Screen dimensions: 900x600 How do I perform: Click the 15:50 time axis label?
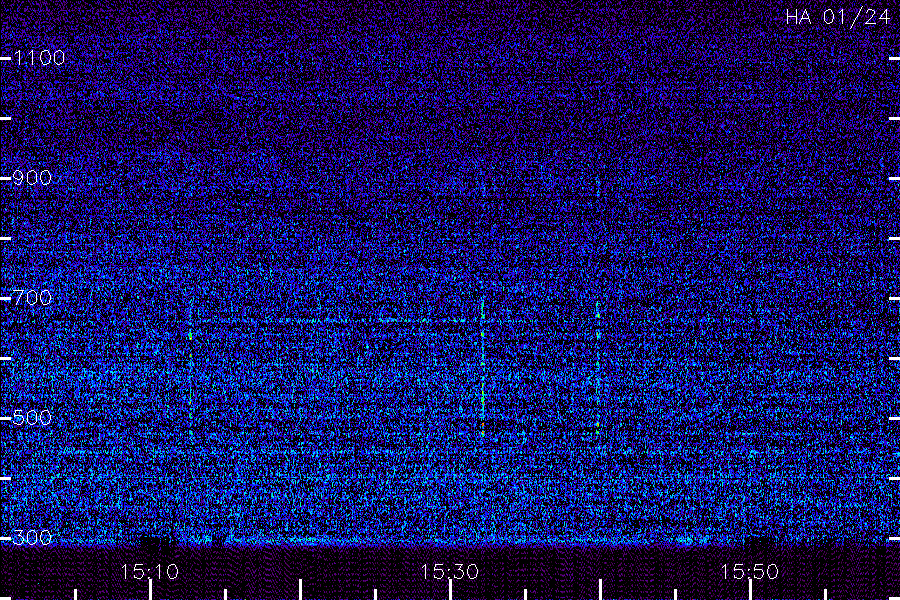coord(750,572)
